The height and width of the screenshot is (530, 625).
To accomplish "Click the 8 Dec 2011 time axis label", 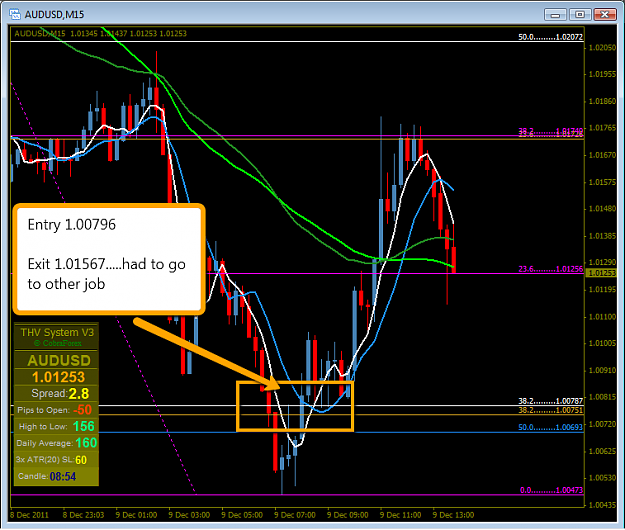I will click(x=29, y=515).
